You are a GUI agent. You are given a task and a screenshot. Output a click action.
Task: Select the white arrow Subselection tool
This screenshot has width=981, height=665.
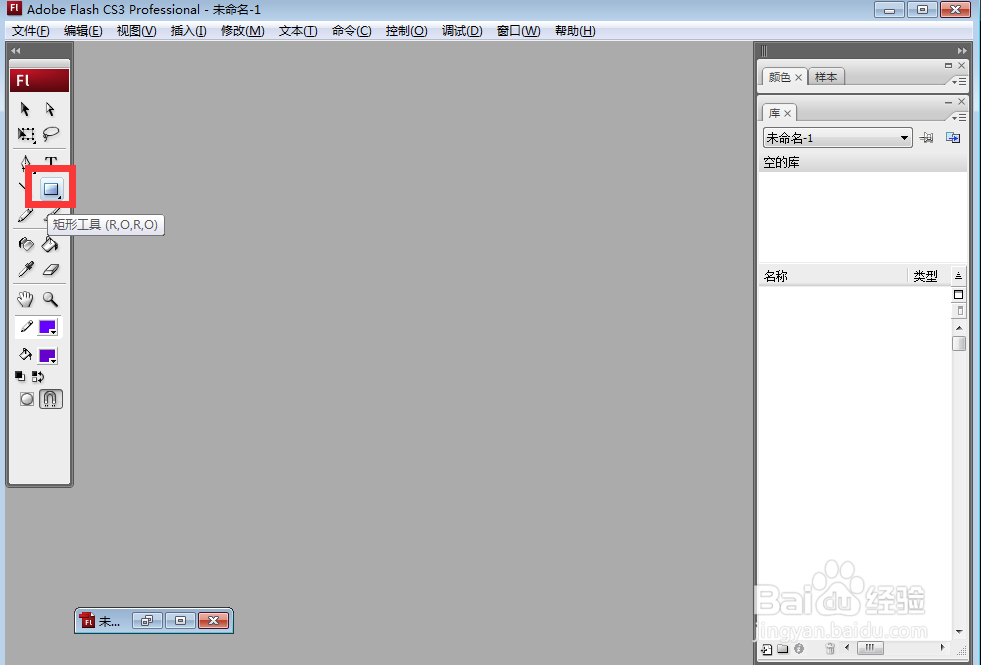click(x=51, y=109)
